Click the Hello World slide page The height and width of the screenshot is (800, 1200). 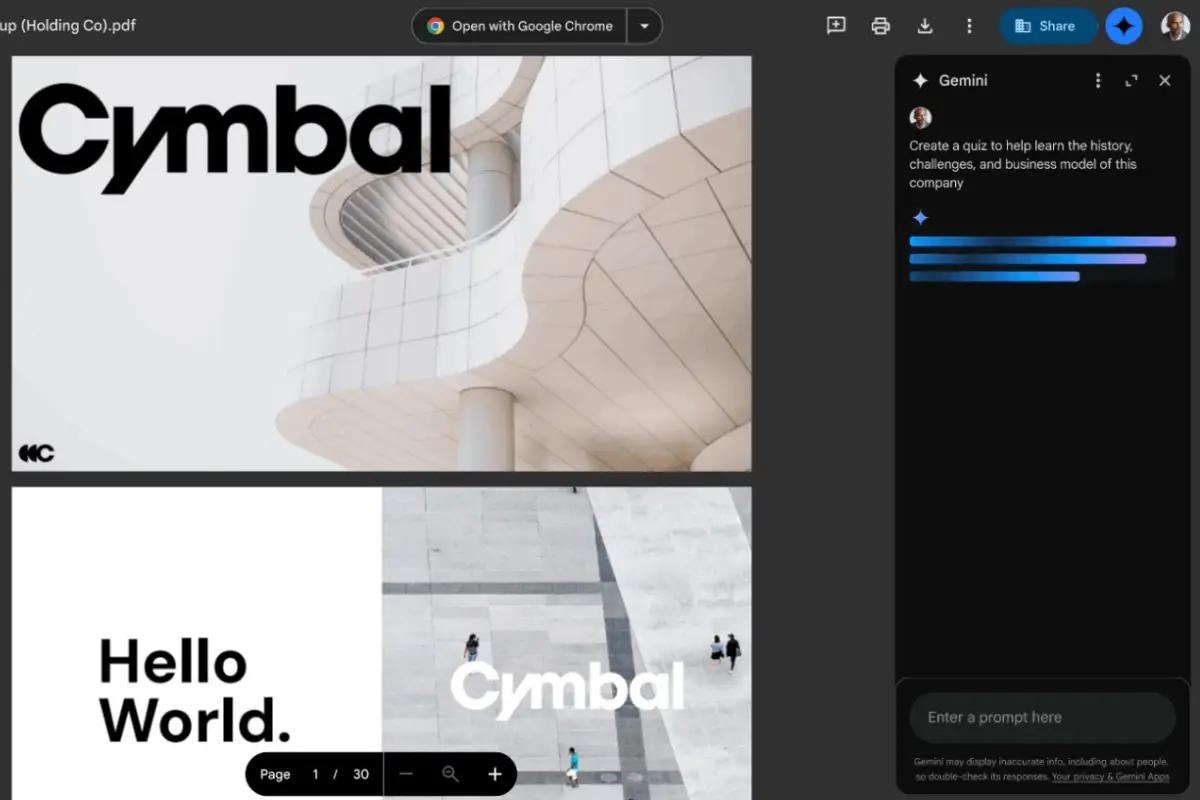[x=381, y=643]
